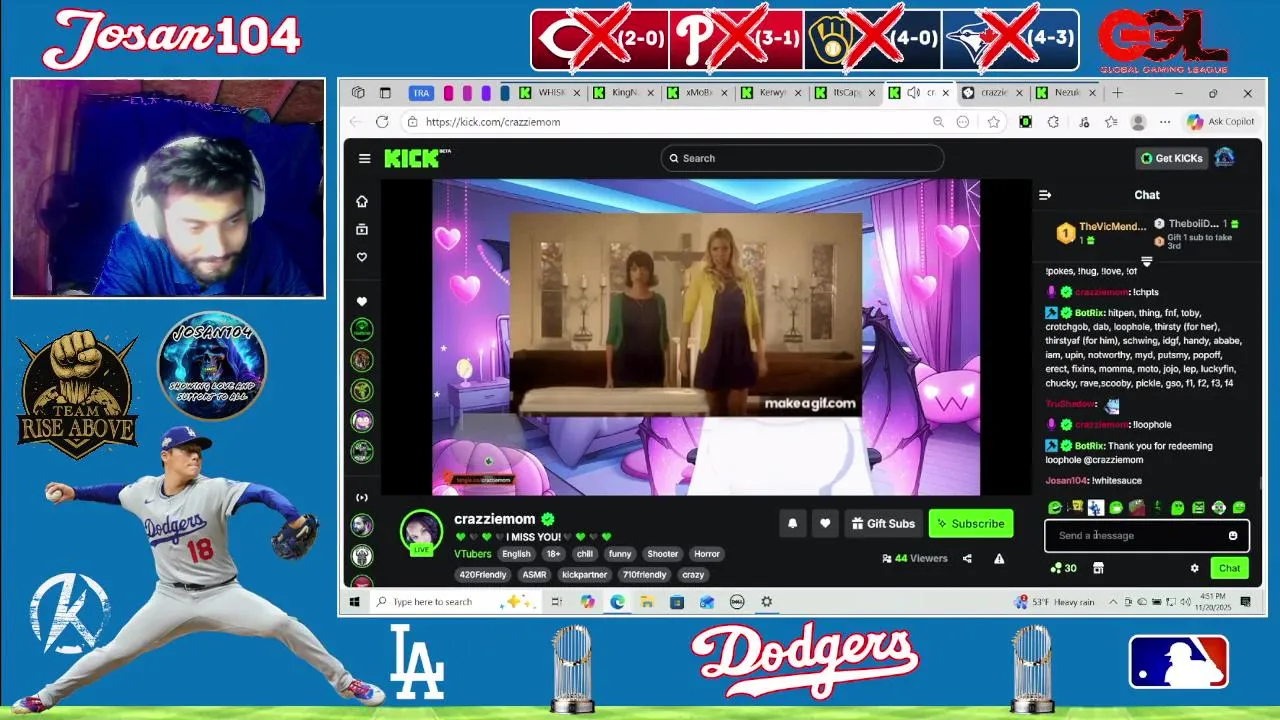Open the Browse icon in Kick sidebar

point(362,229)
